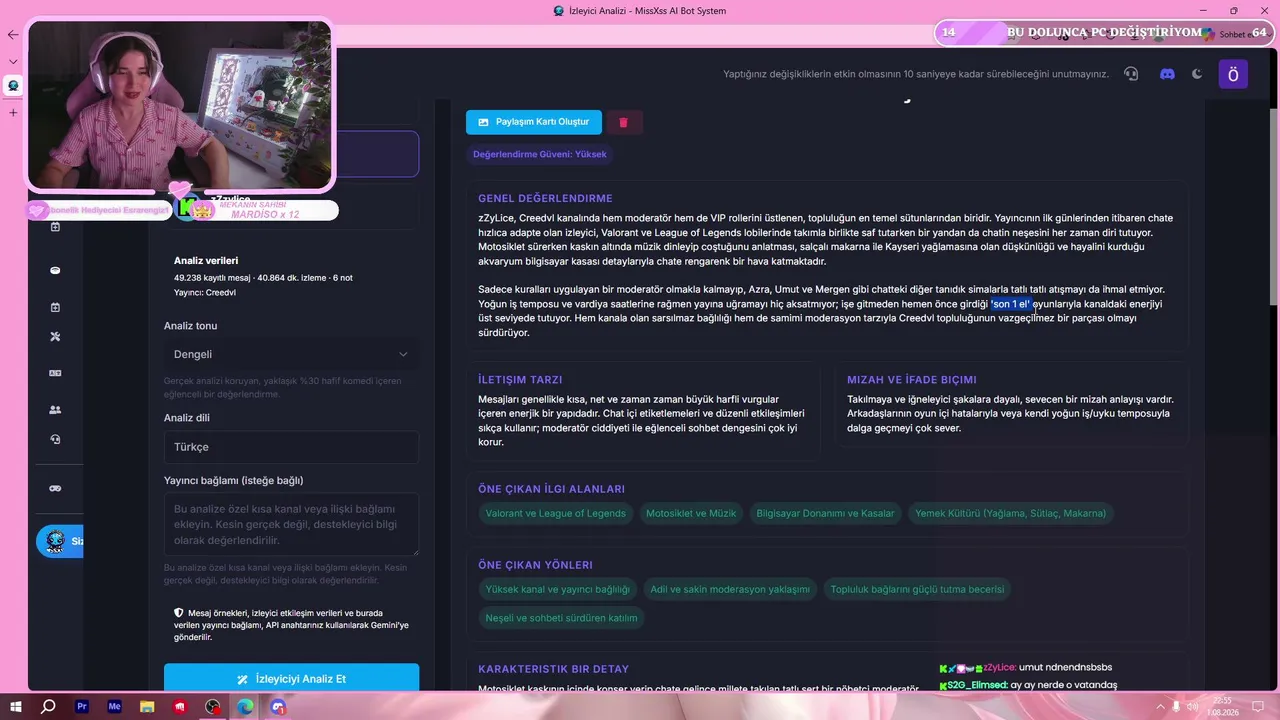Click the blue robot avatar button in sidebar
This screenshot has height=720, width=1280.
[58, 541]
